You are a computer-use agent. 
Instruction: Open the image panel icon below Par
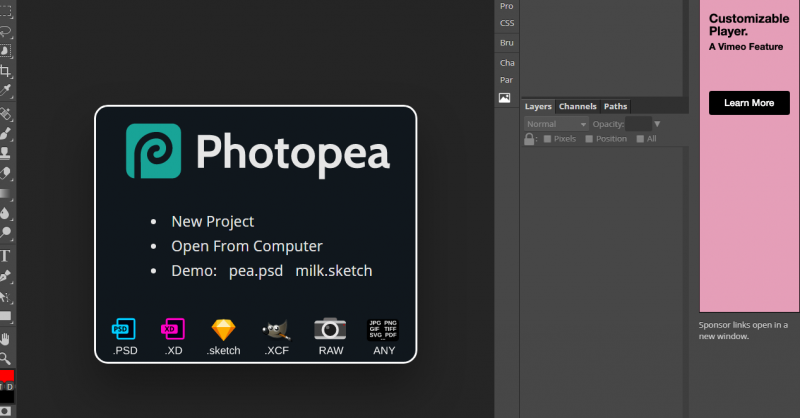point(505,98)
